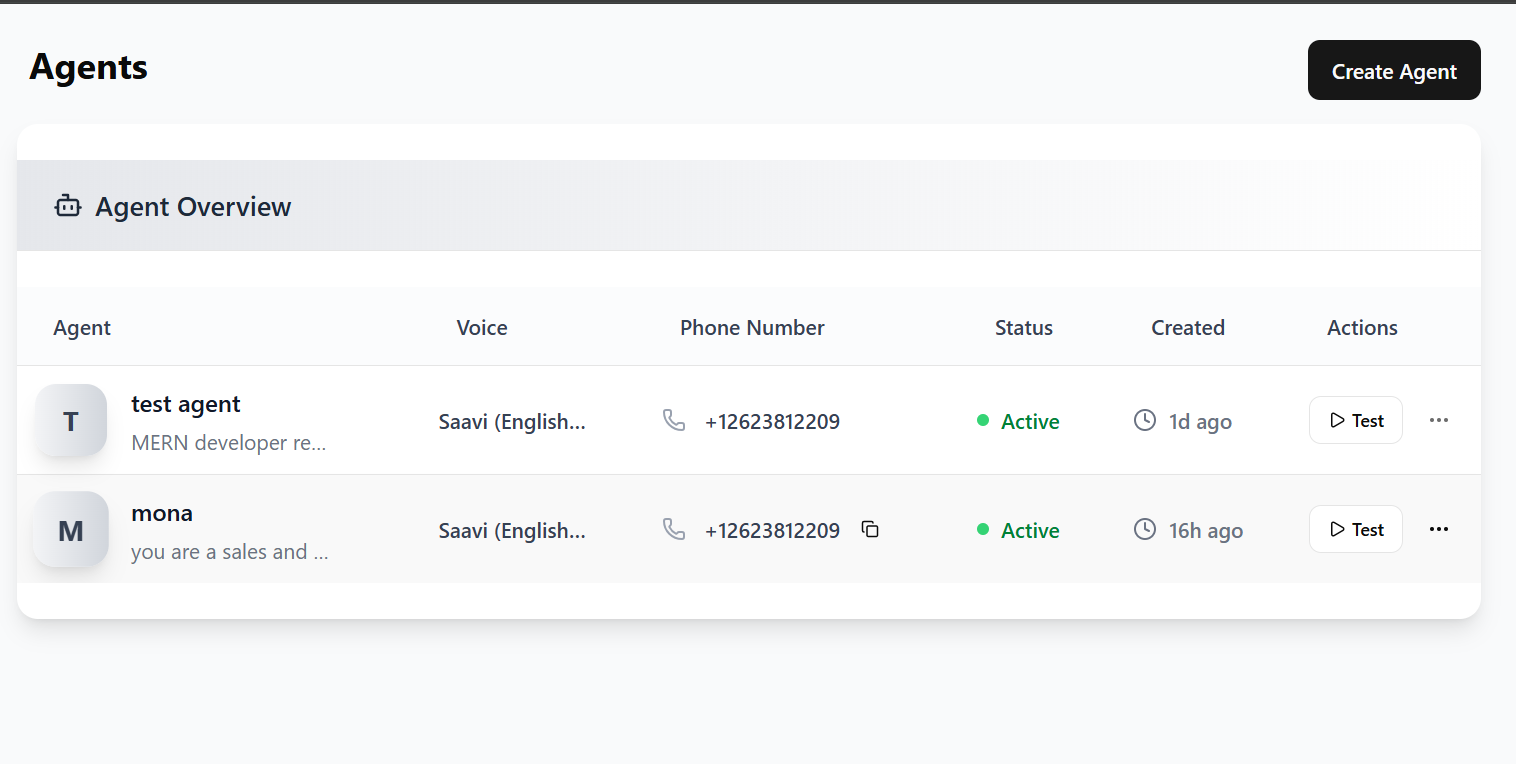Viewport: 1516px width, 764px height.
Task: Click the Created column header
Action: pos(1187,328)
